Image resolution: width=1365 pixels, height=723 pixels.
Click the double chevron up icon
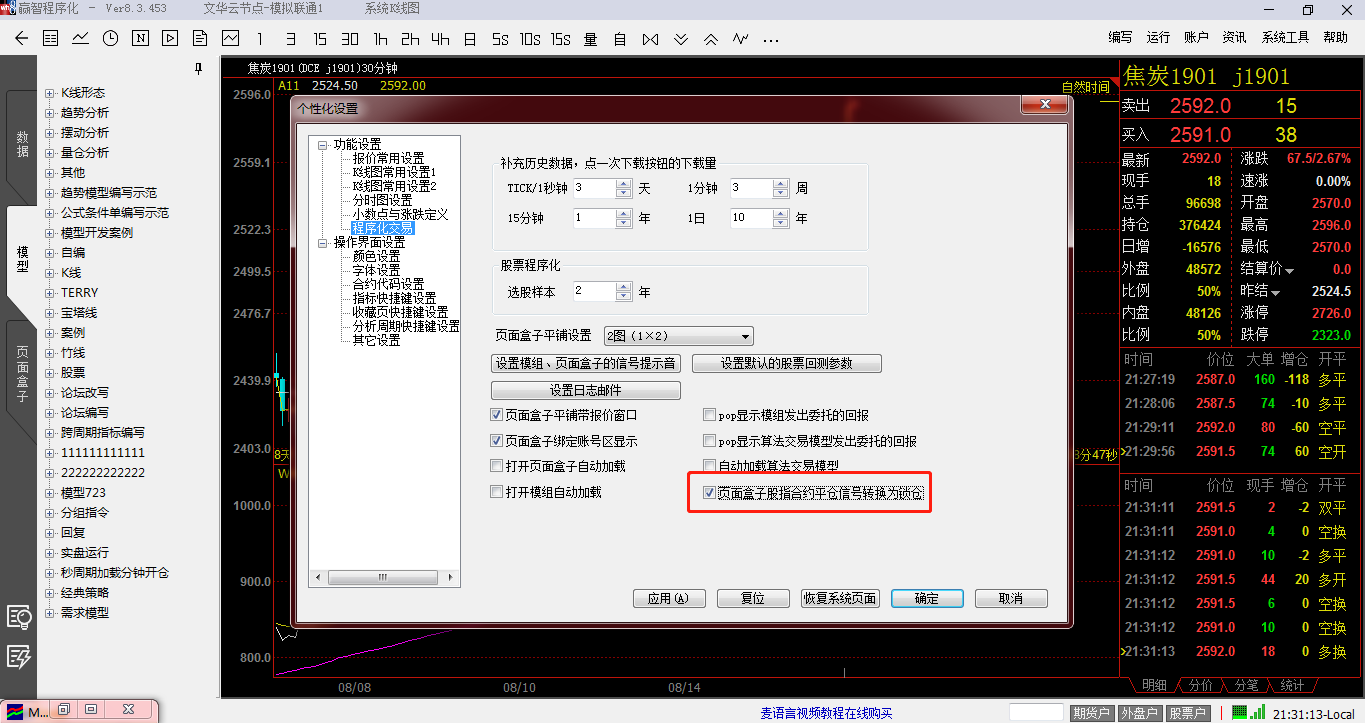click(x=711, y=39)
